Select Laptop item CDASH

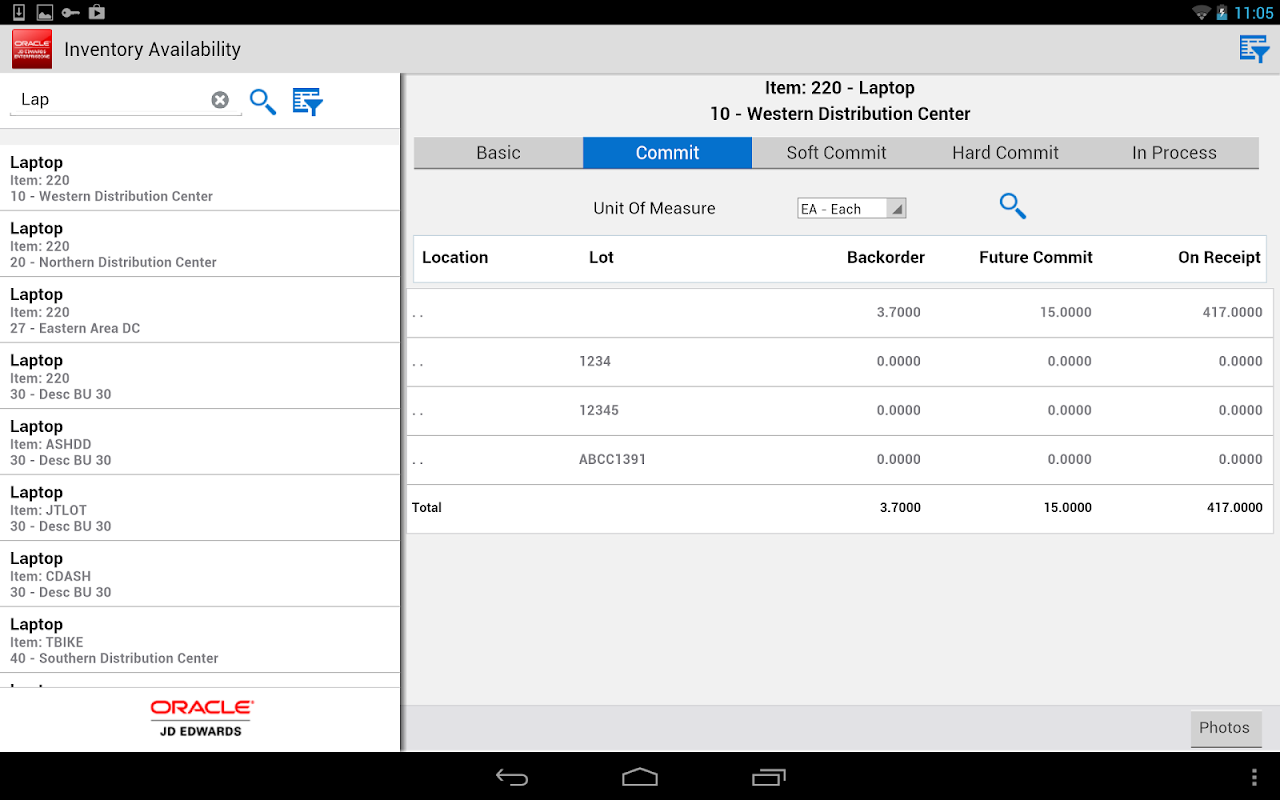[x=200, y=574]
